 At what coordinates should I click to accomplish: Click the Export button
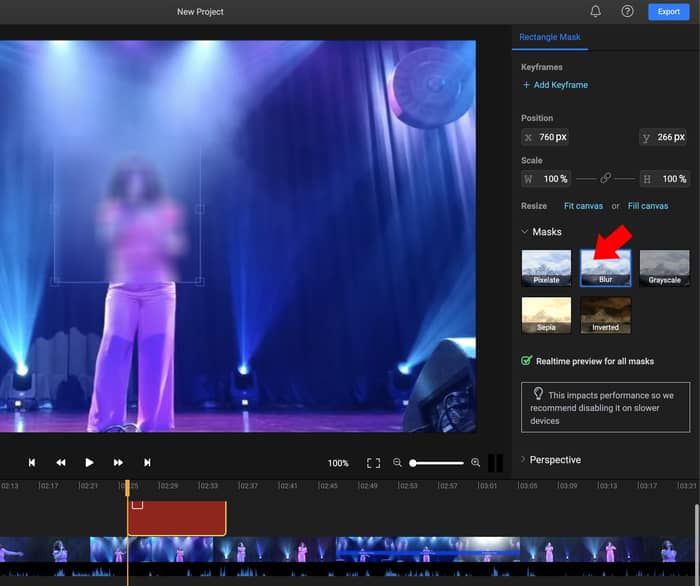(669, 12)
